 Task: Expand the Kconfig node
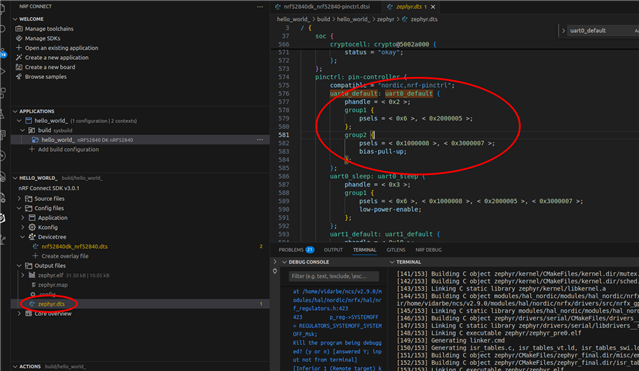point(23,227)
